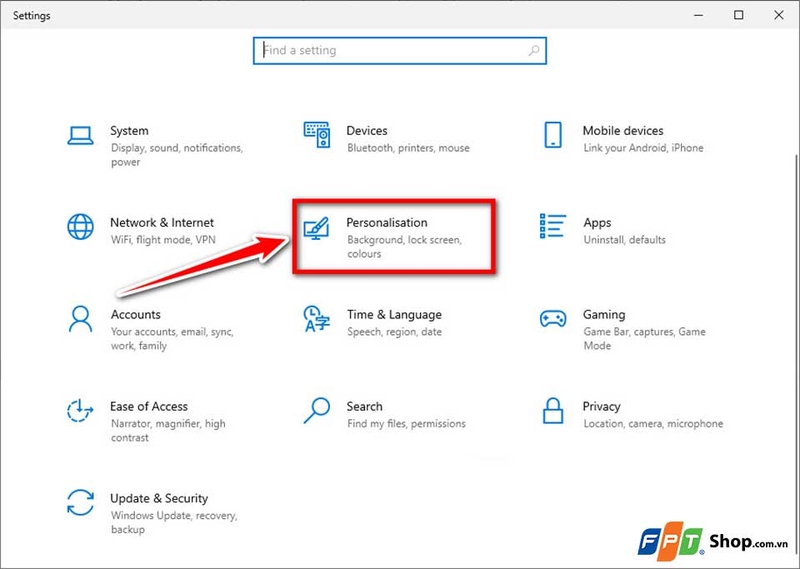The width and height of the screenshot is (800, 569).
Task: Click 'Link your Android, iPhone' text
Action: click(x=643, y=148)
